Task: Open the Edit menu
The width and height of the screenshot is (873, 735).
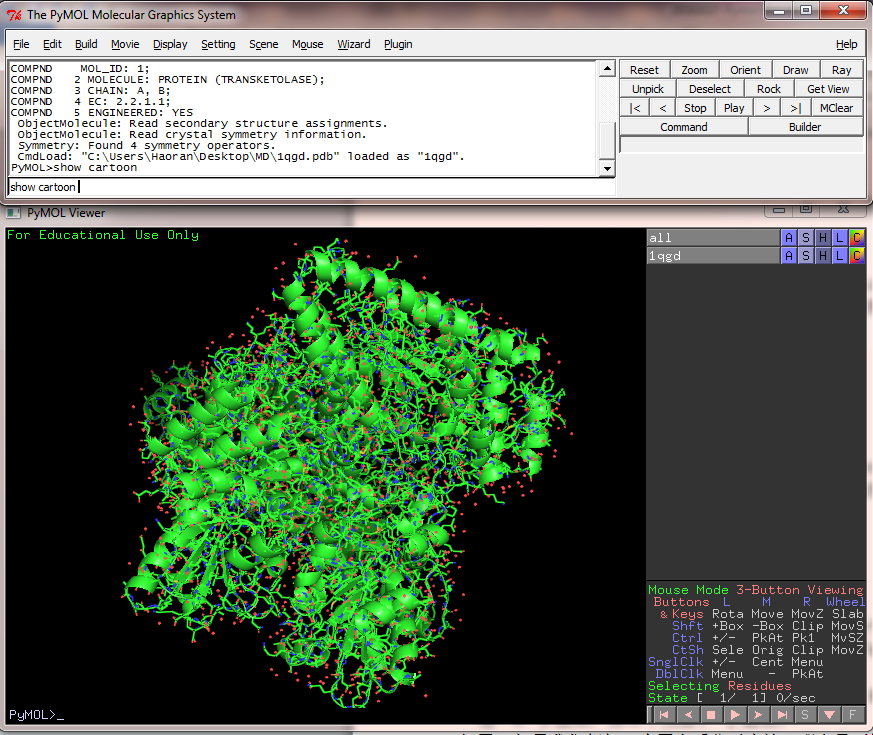Action: [x=52, y=44]
